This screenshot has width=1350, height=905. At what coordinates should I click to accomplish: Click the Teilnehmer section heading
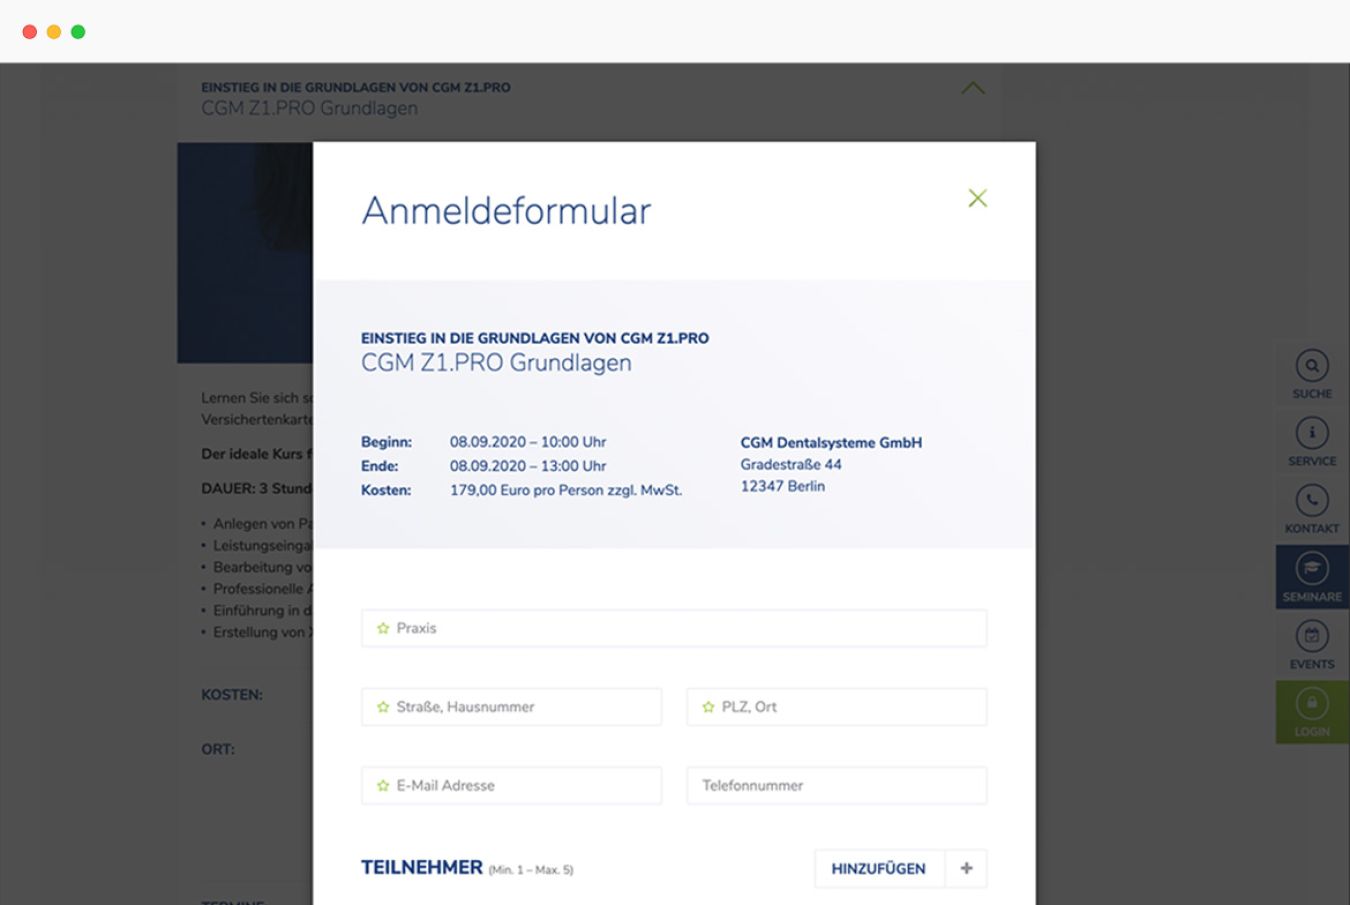(422, 867)
